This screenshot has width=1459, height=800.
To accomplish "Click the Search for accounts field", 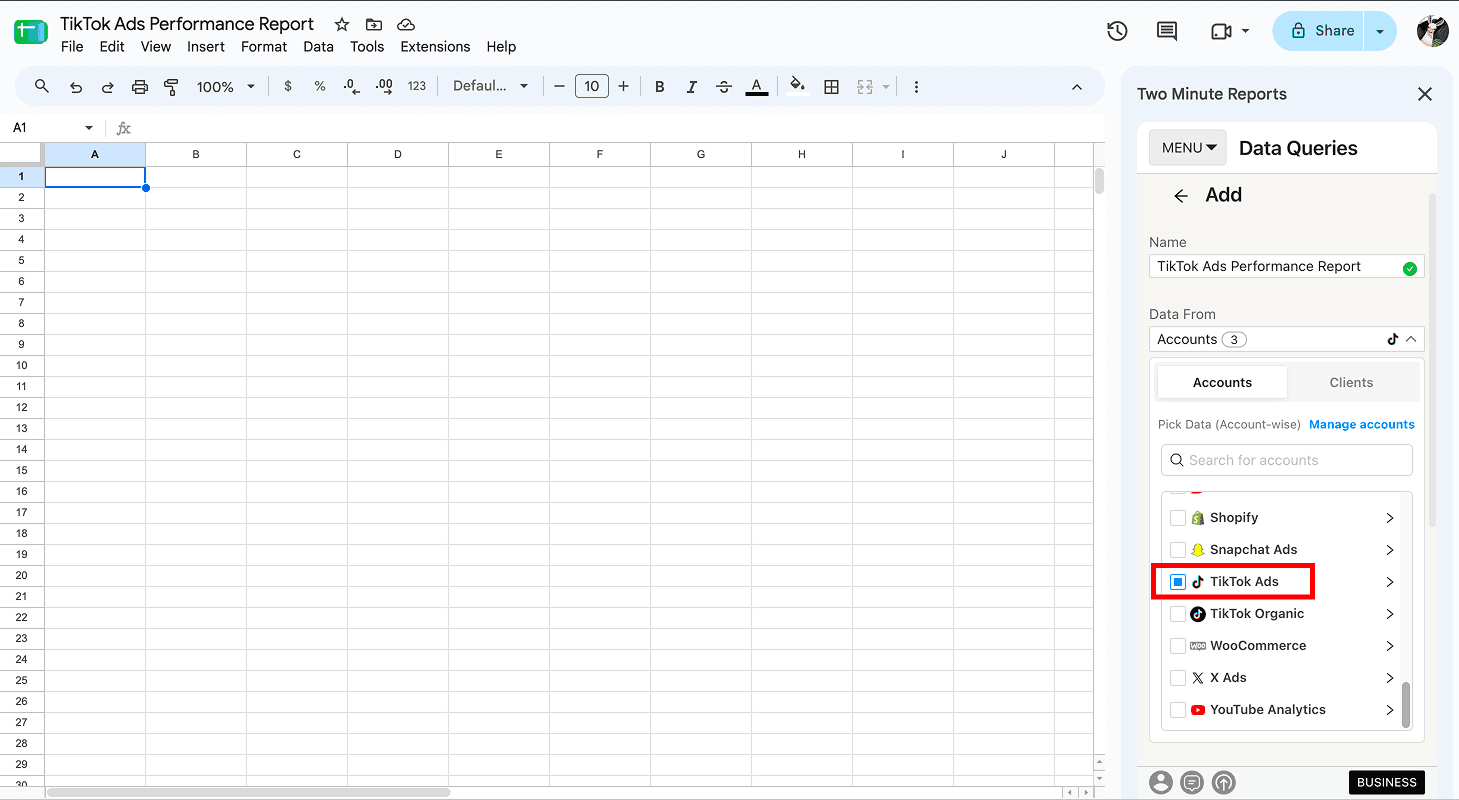I will (x=1287, y=460).
